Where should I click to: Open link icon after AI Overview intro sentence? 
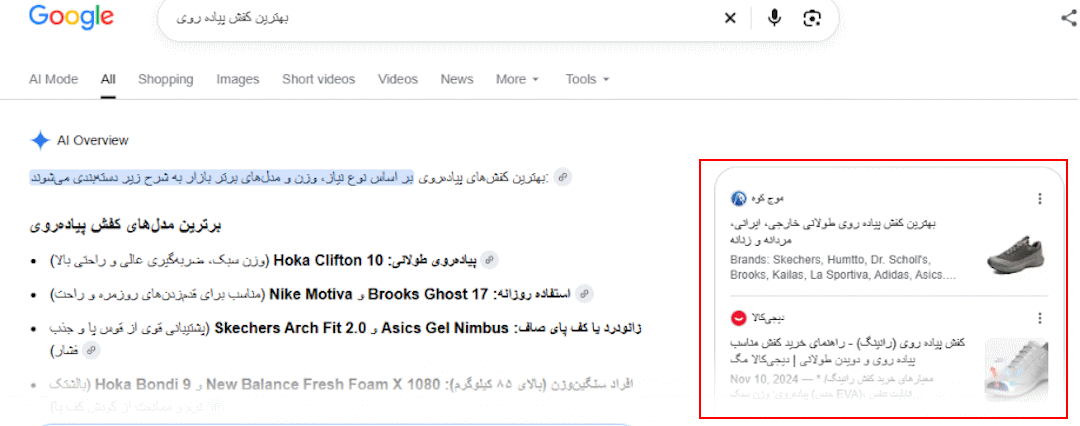(x=563, y=178)
